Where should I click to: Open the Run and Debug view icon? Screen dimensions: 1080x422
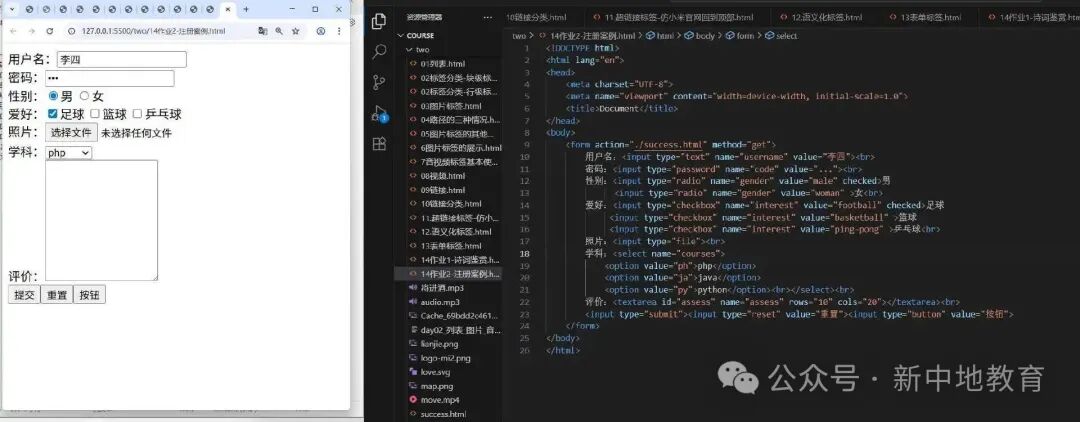[379, 113]
